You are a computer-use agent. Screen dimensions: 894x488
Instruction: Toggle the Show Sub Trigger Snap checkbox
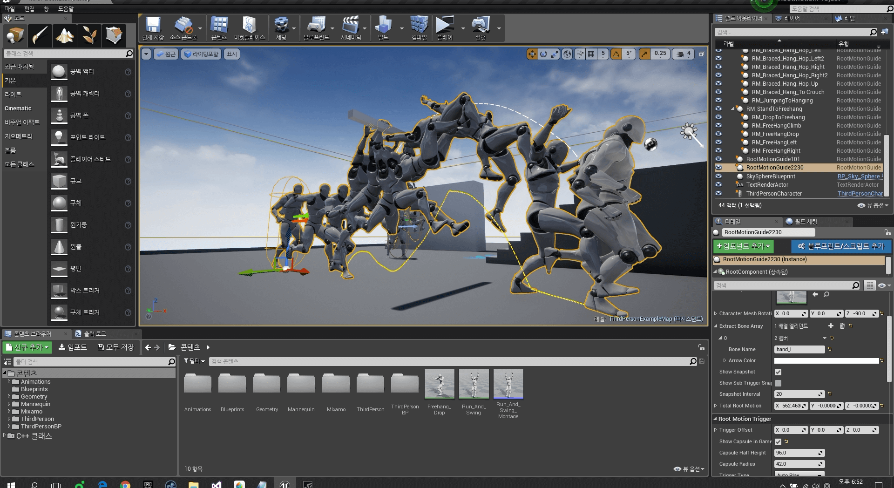(x=779, y=382)
